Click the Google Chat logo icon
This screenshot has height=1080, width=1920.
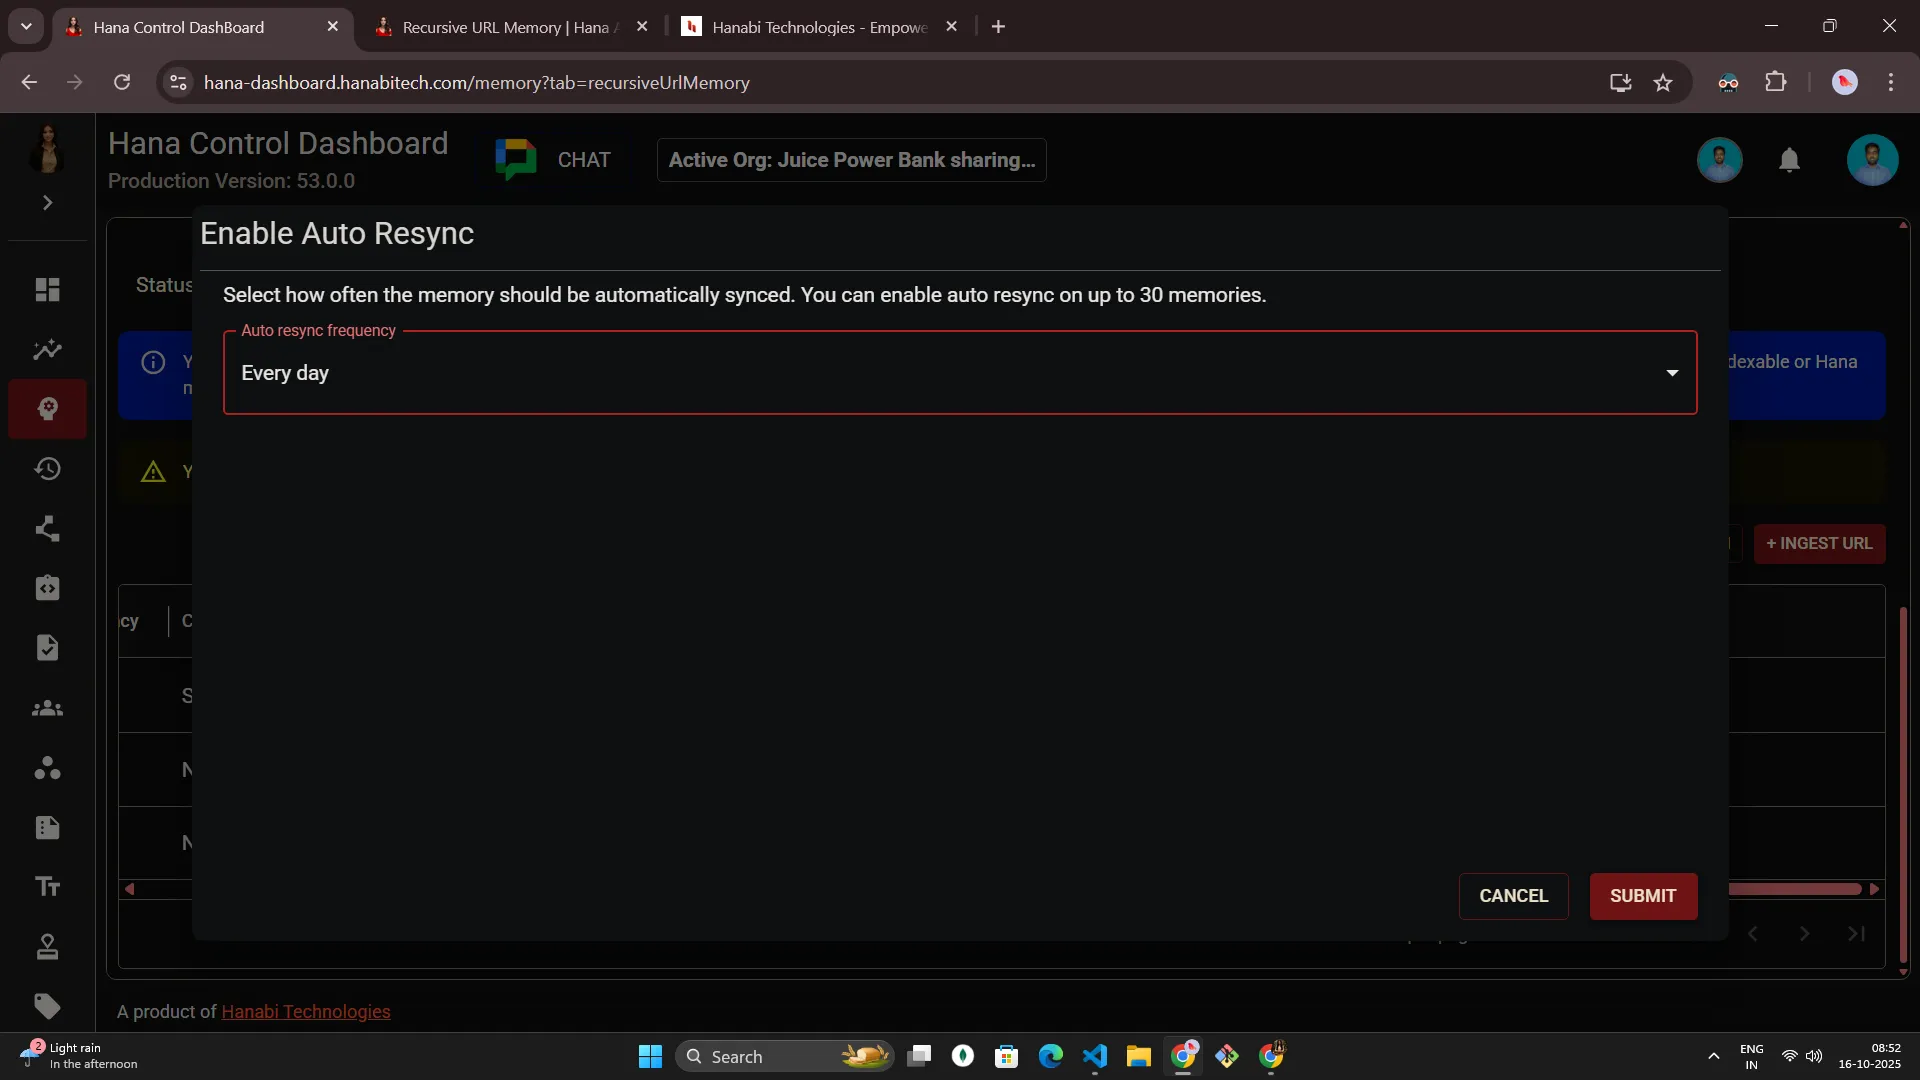click(x=516, y=160)
